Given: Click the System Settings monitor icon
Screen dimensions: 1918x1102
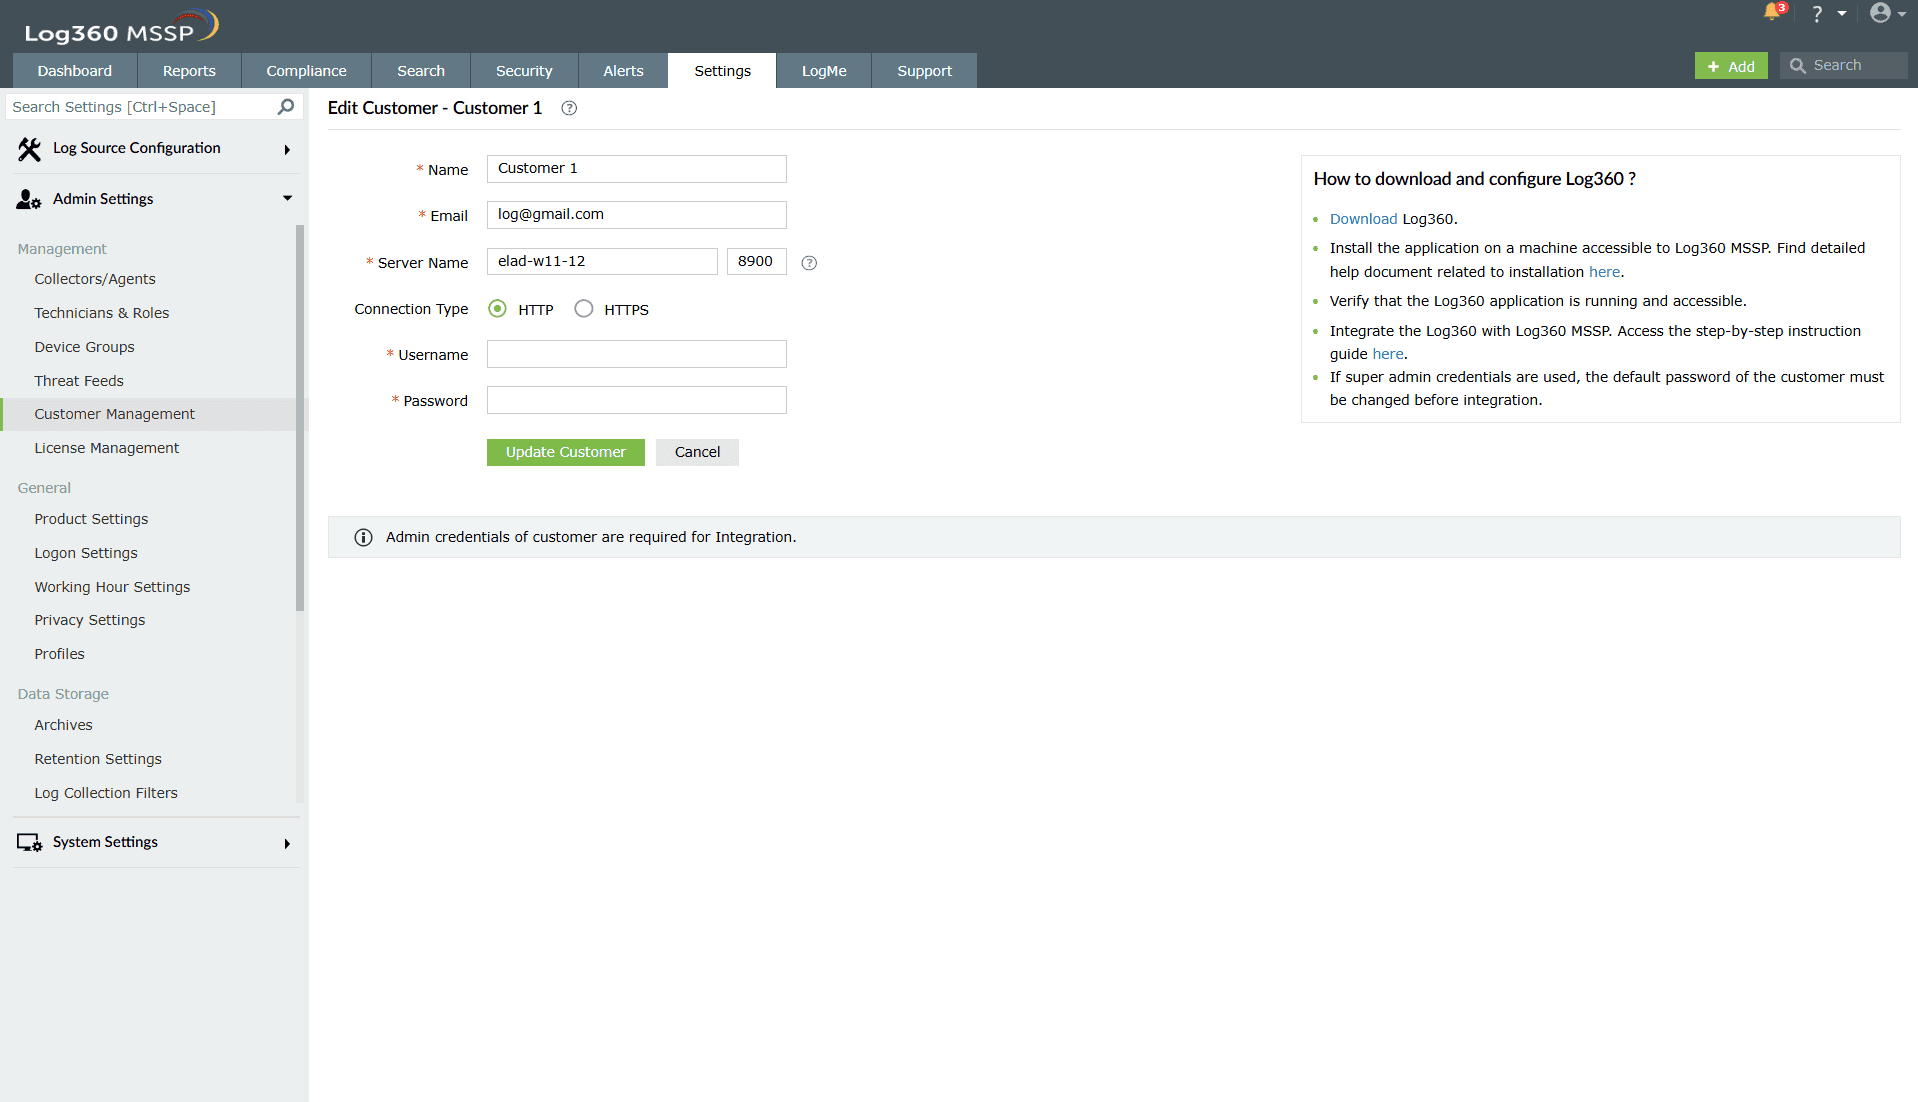Looking at the screenshot, I should coord(29,843).
